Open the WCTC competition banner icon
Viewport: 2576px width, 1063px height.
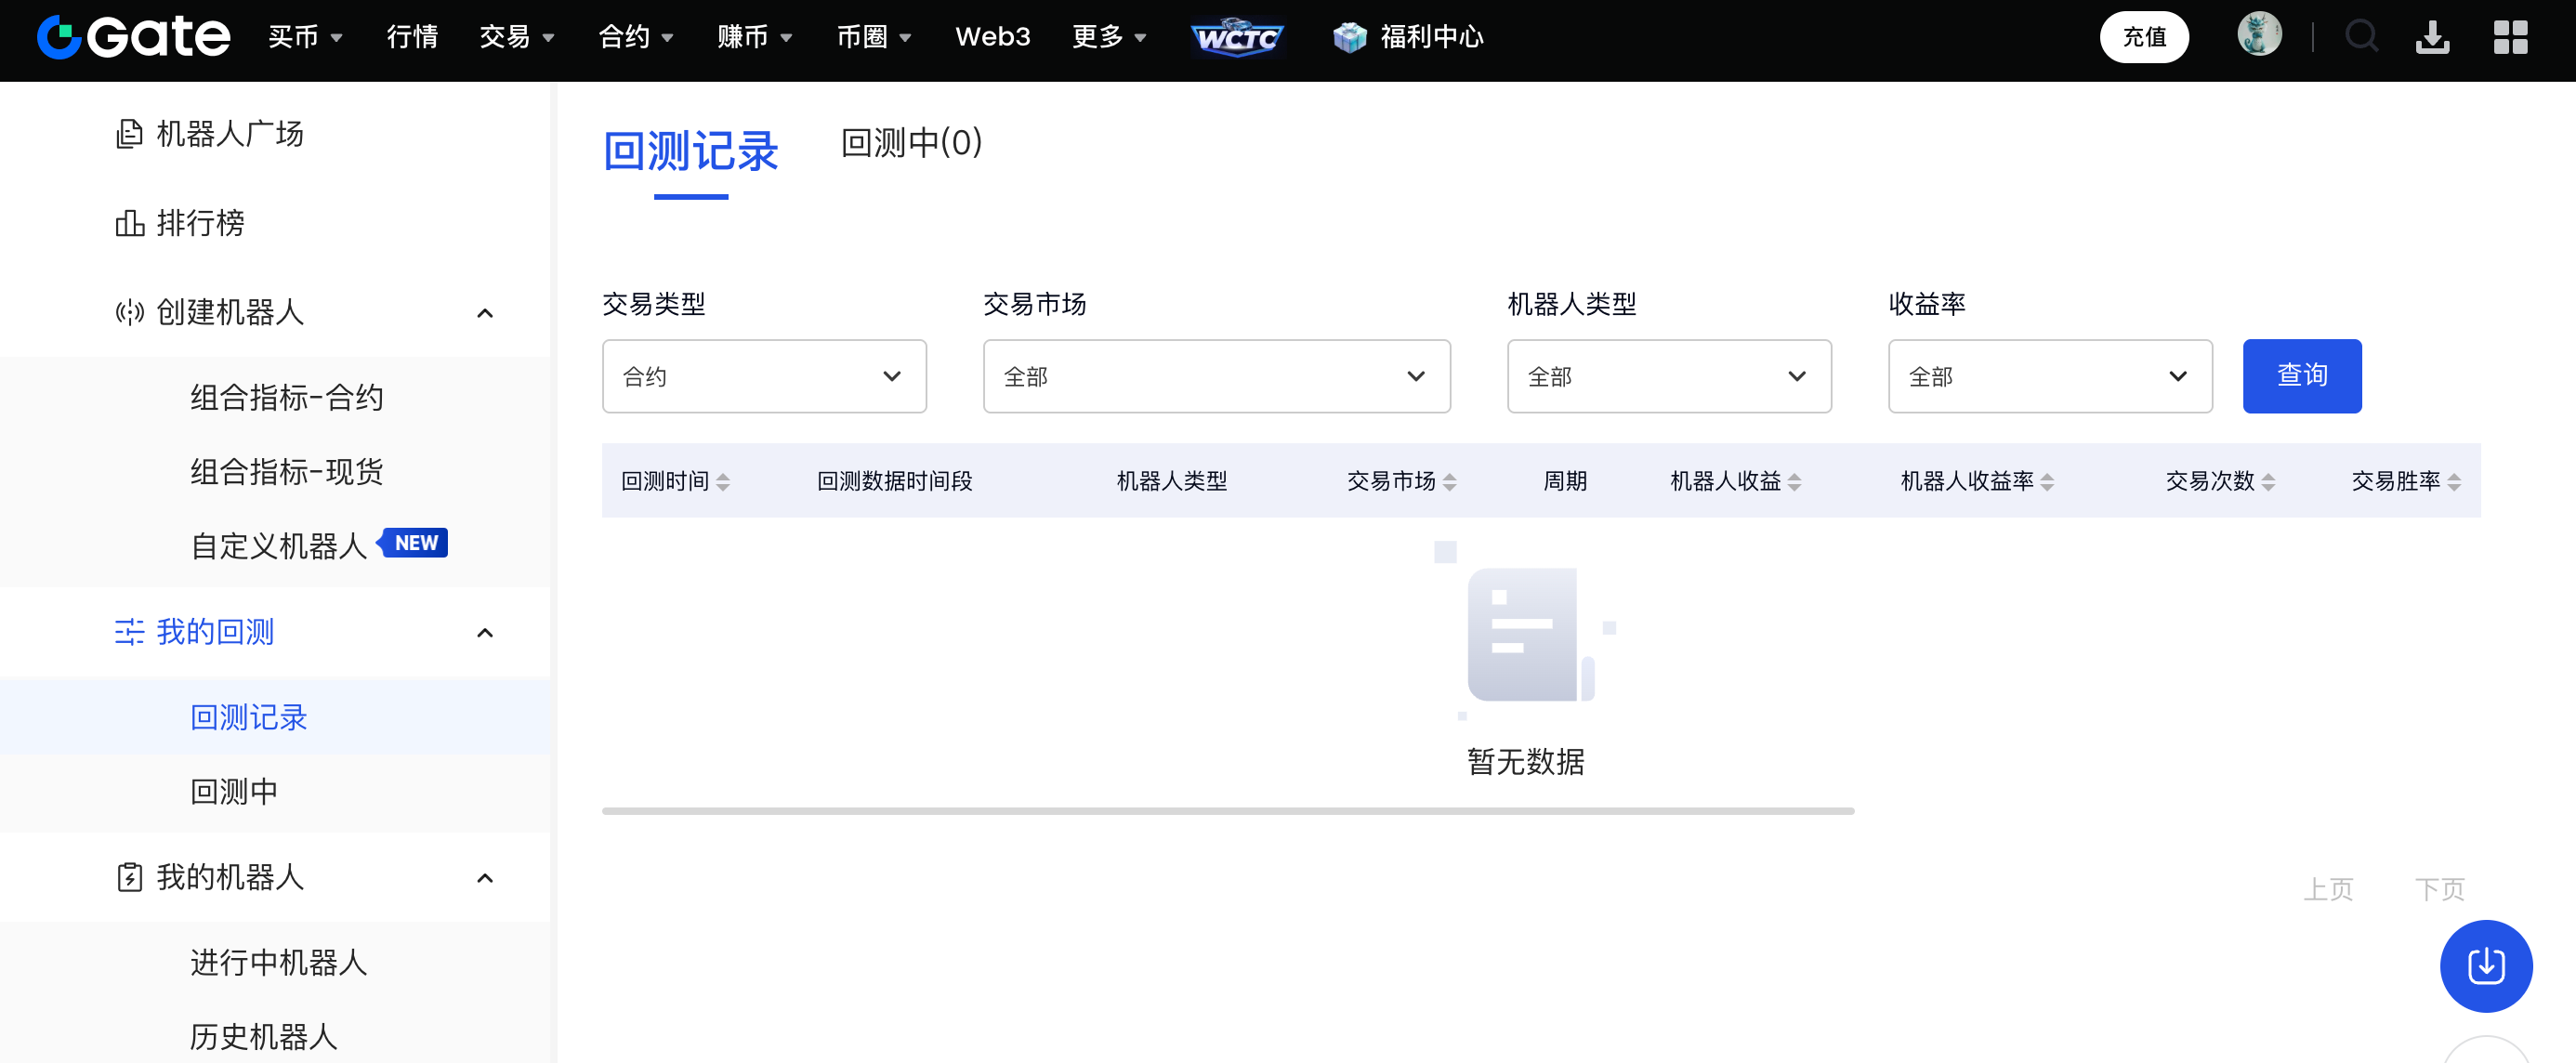point(1236,38)
